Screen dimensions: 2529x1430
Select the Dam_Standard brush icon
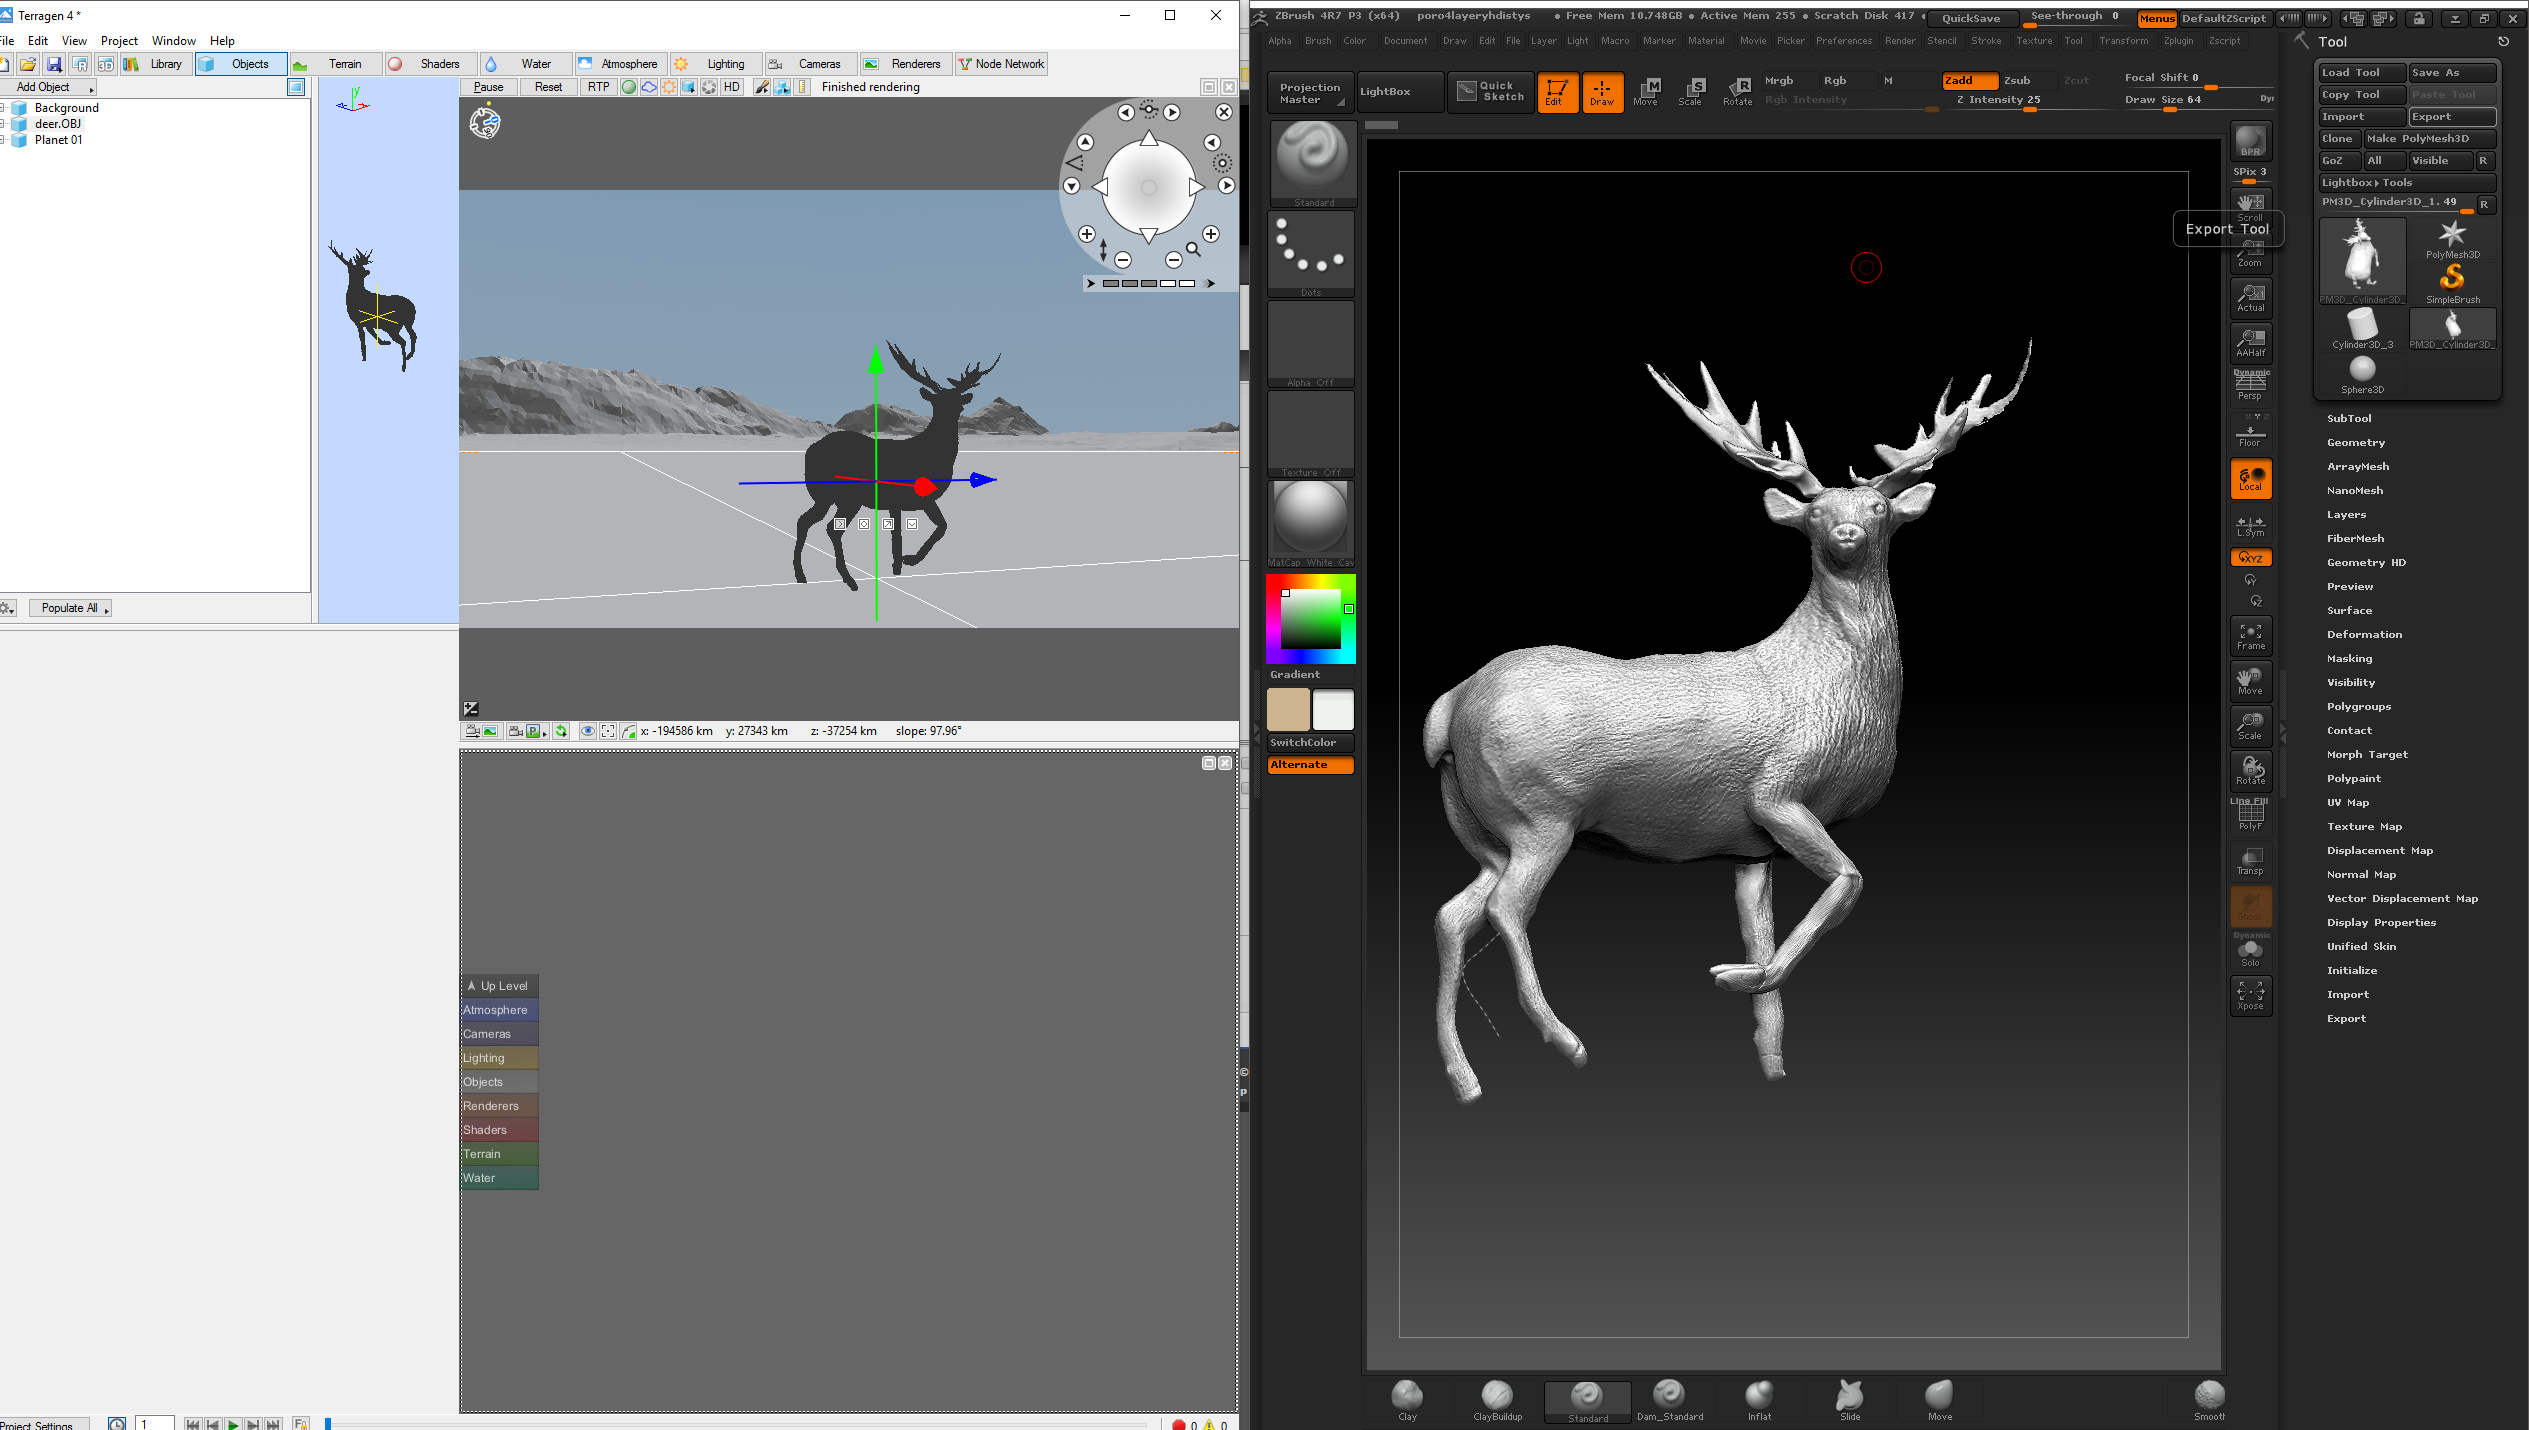[x=1669, y=1398]
